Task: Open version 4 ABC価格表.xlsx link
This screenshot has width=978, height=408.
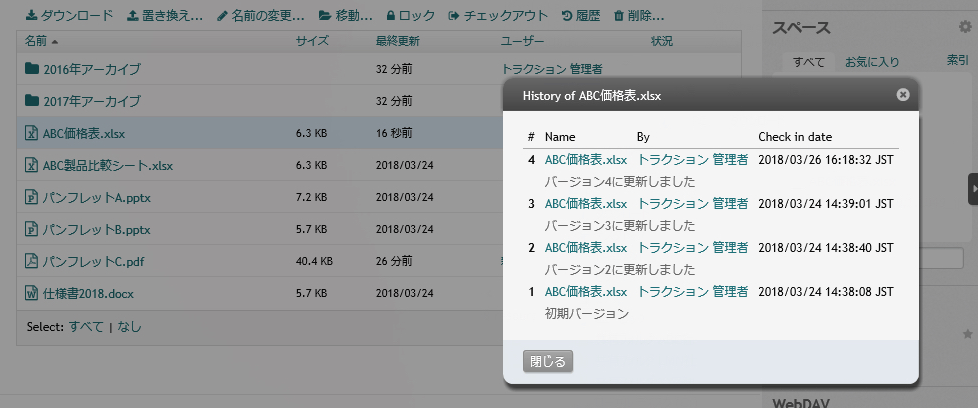Action: (586, 160)
